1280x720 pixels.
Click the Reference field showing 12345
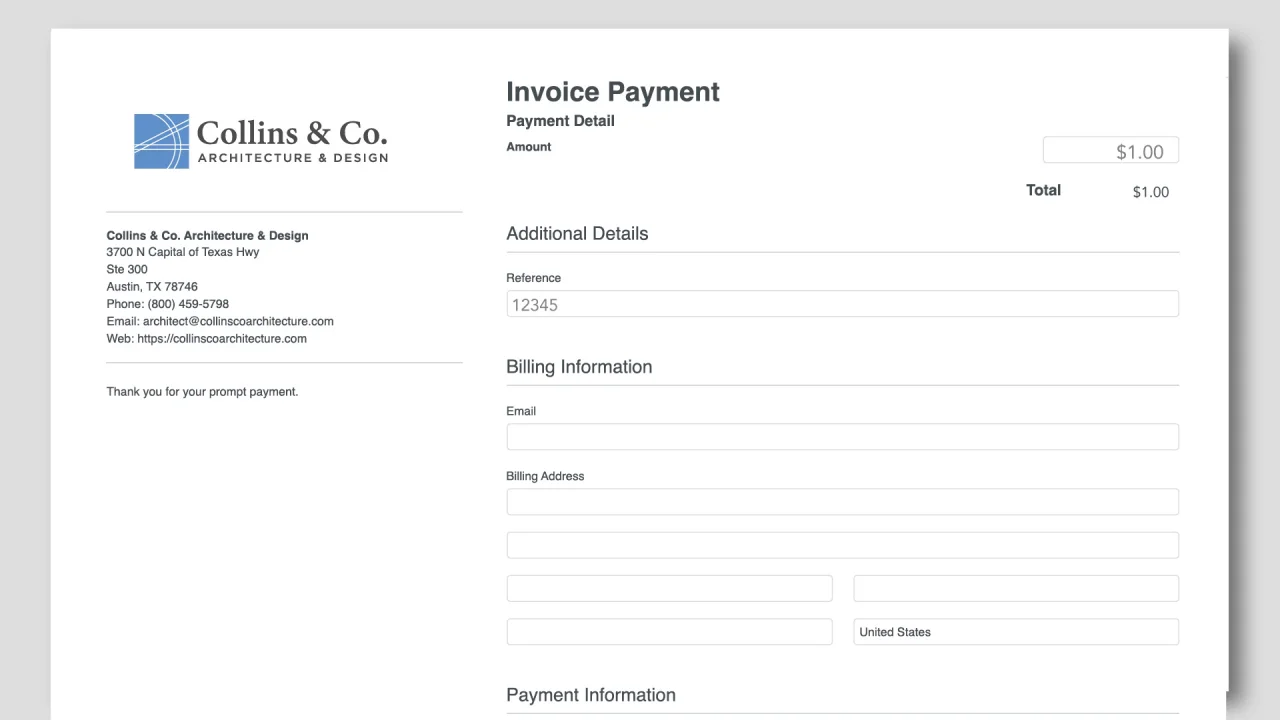pos(842,304)
